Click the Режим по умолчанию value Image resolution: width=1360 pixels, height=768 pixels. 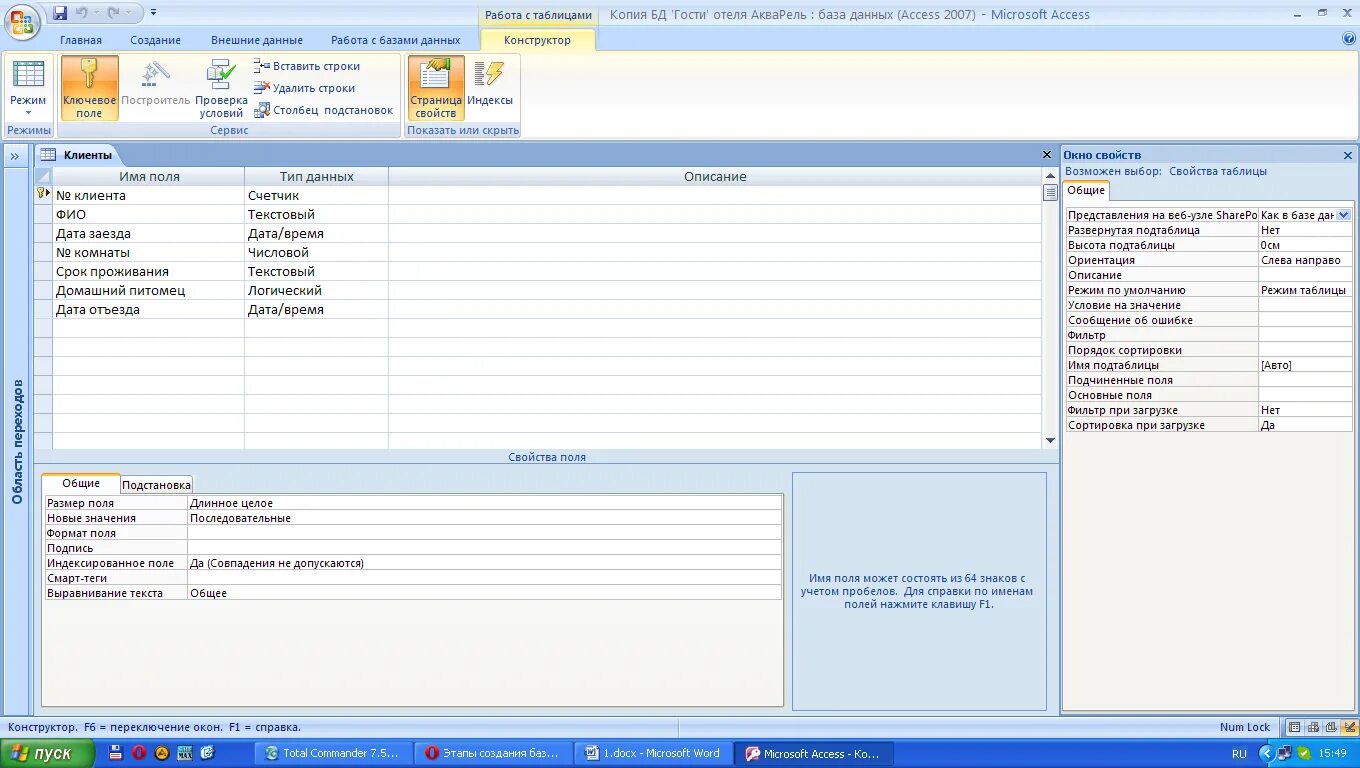coord(1305,290)
